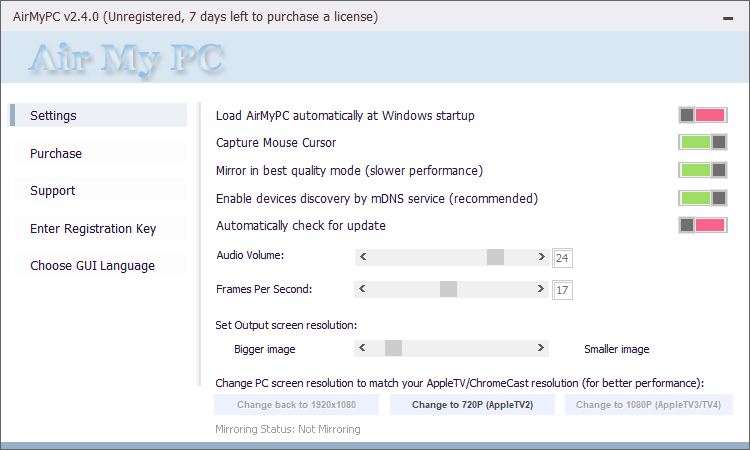
Task: Open the Purchase section
Action: tap(98, 154)
